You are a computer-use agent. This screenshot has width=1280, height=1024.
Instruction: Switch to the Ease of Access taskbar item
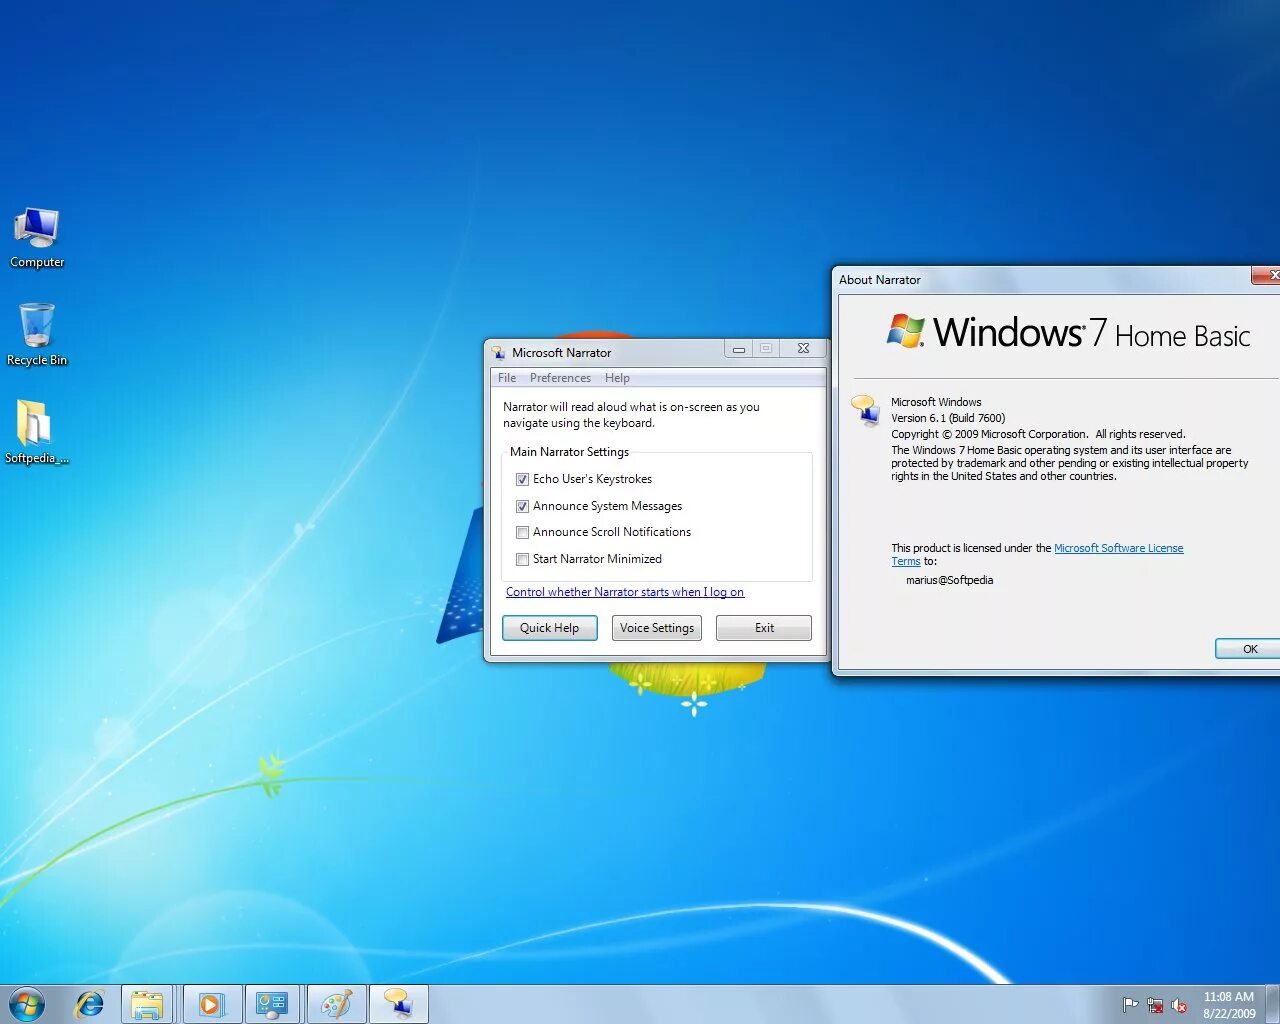[272, 1004]
